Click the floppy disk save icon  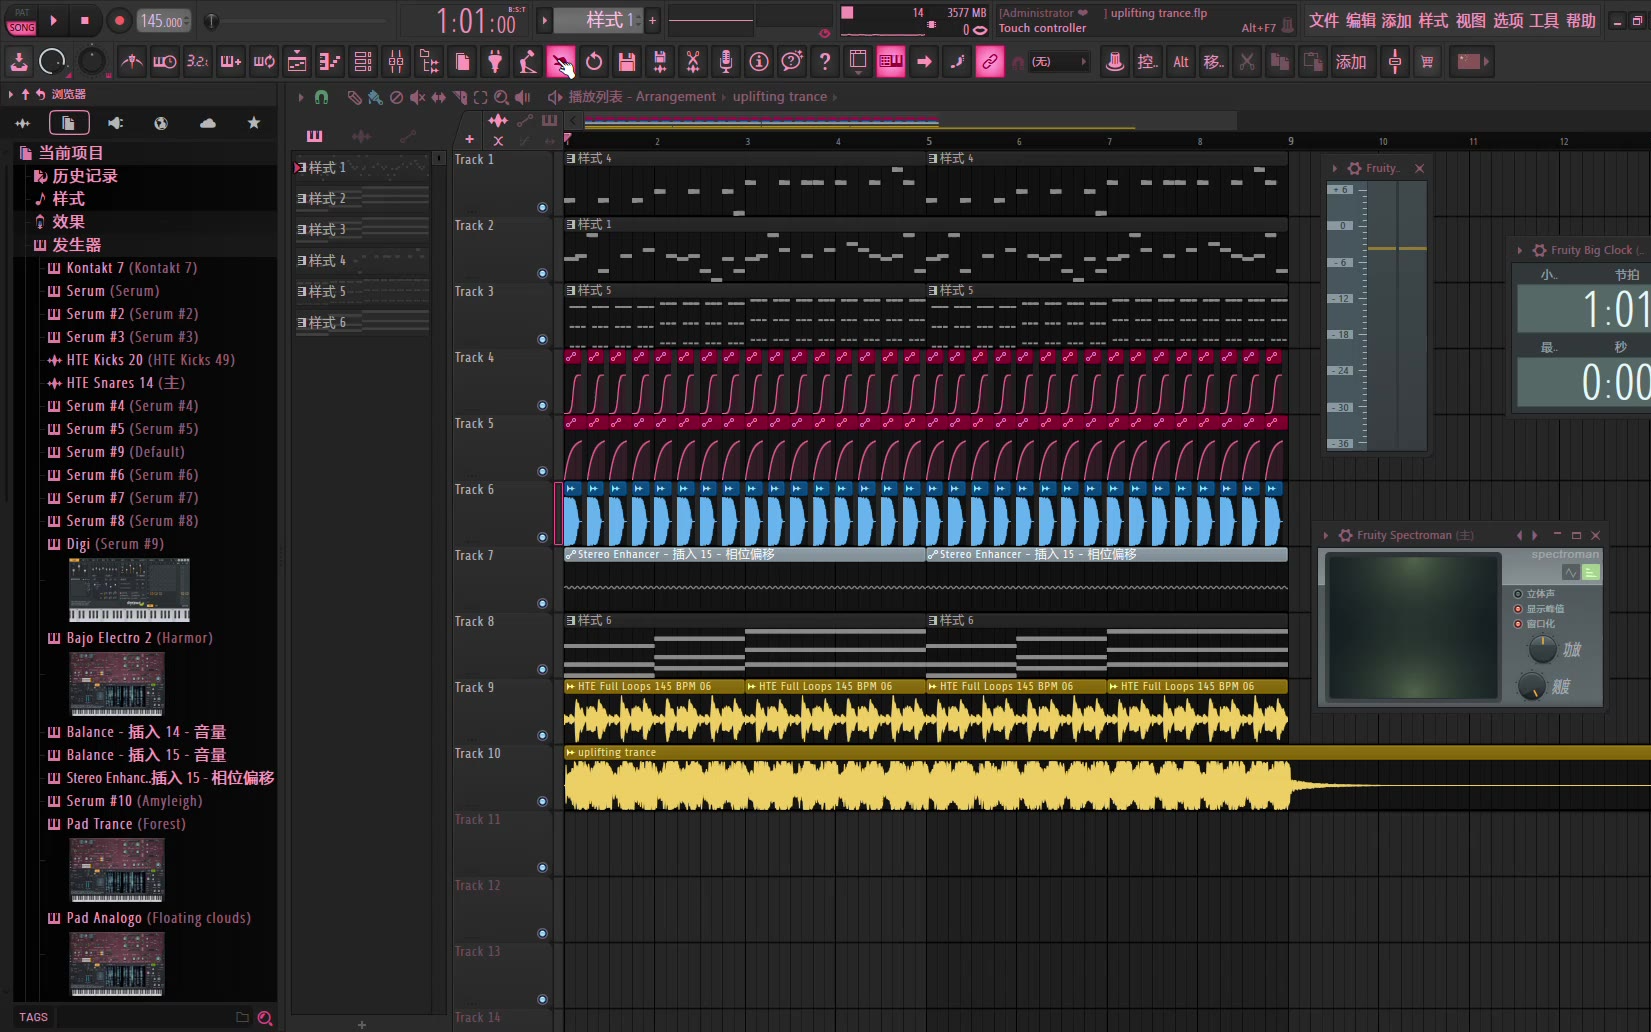tap(627, 62)
